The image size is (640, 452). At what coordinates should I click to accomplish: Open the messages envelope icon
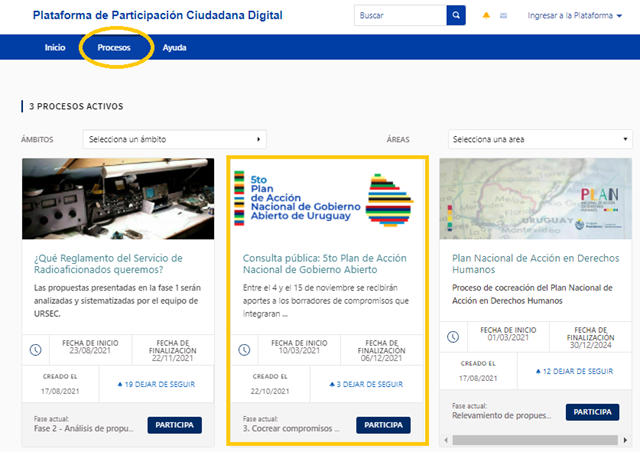click(x=504, y=16)
